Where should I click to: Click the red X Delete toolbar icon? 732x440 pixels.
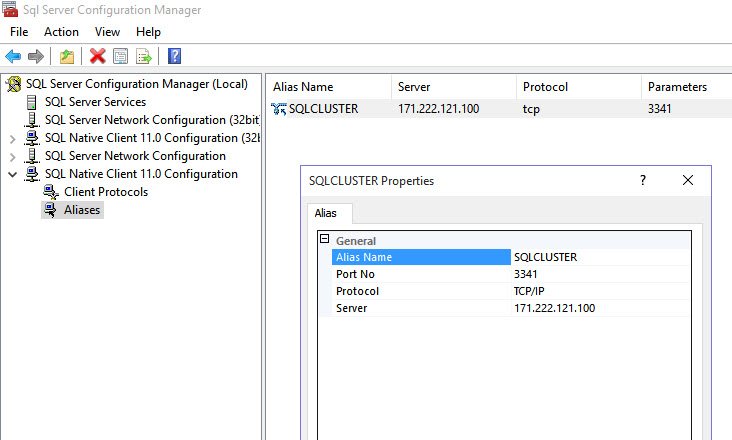(97, 56)
